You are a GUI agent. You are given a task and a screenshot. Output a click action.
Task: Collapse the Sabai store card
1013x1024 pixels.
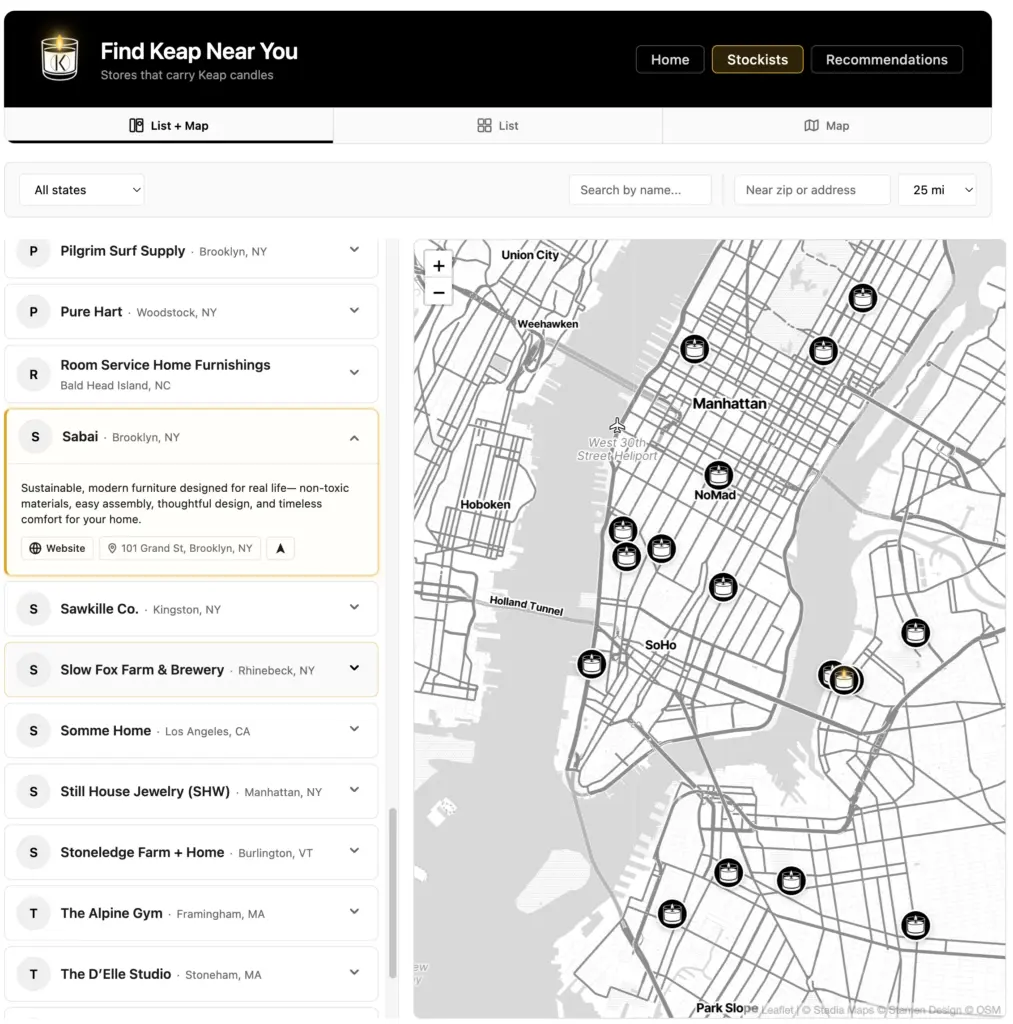pyautogui.click(x=354, y=438)
